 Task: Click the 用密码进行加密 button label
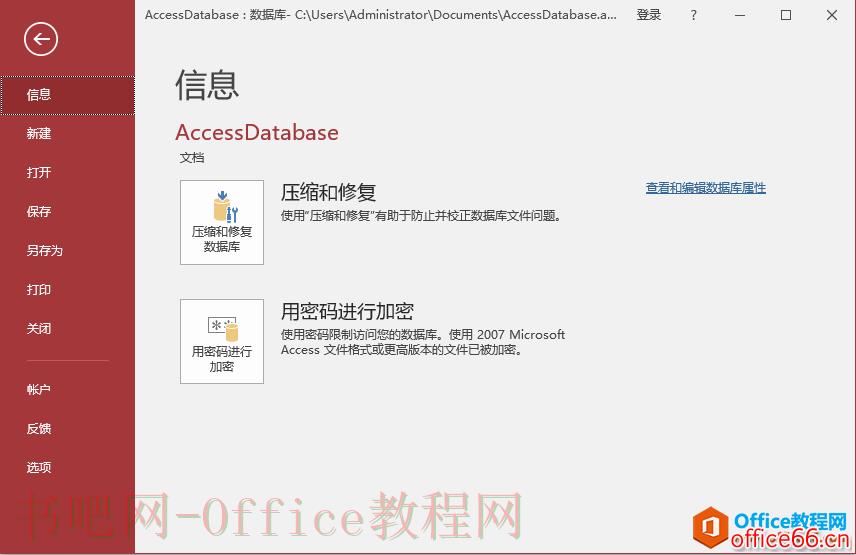(222, 359)
